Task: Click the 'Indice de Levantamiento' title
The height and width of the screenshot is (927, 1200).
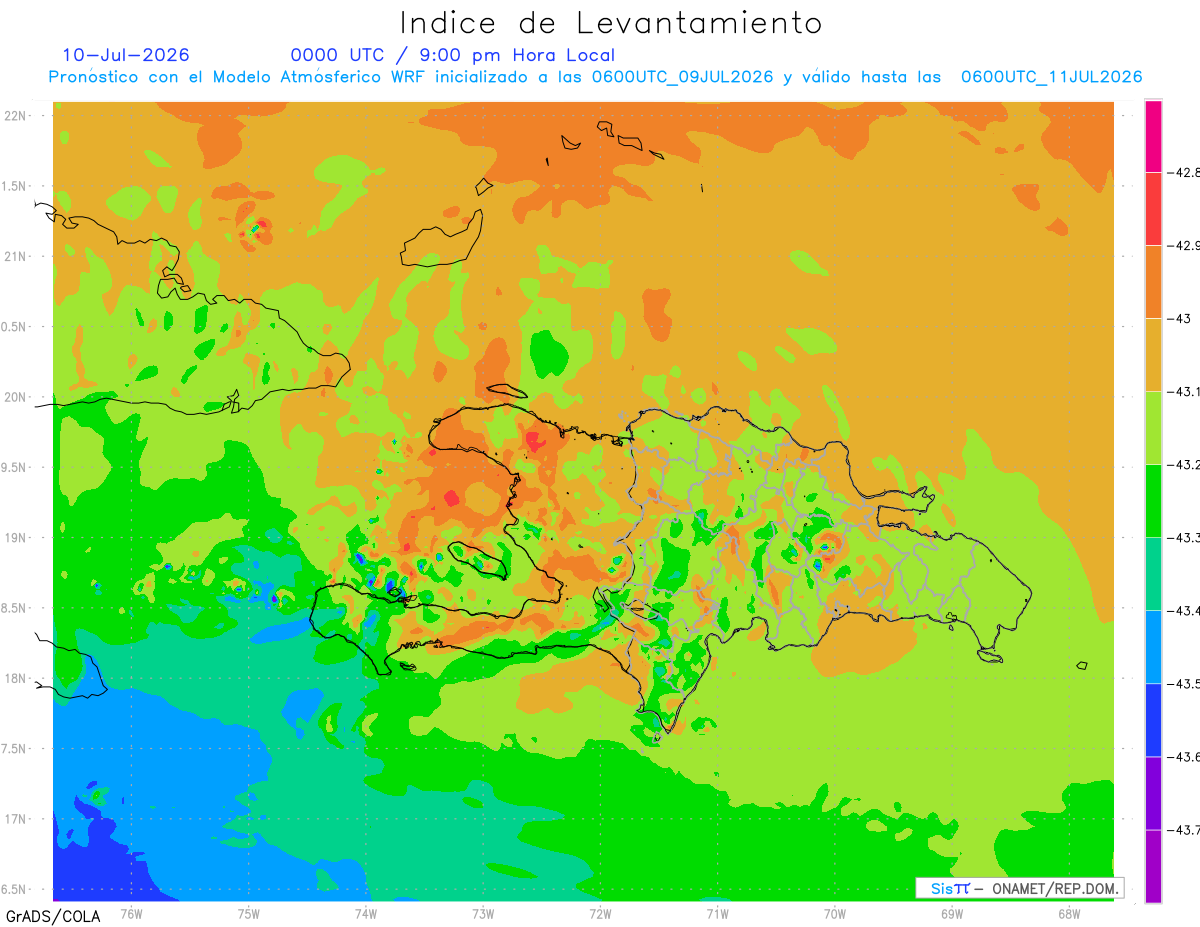Action: point(611,22)
